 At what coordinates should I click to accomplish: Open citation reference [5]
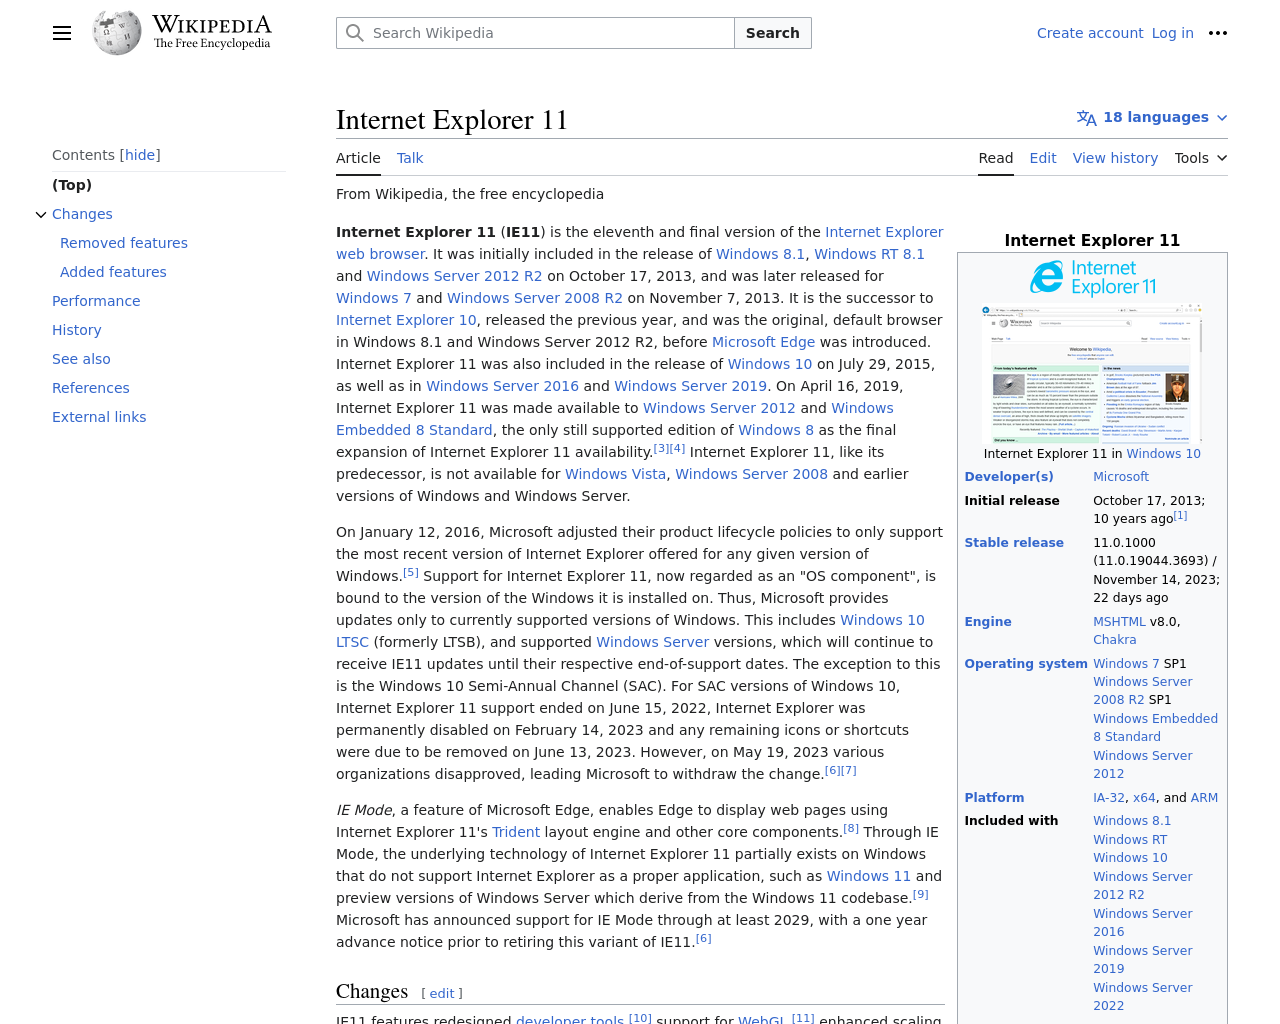[411, 573]
